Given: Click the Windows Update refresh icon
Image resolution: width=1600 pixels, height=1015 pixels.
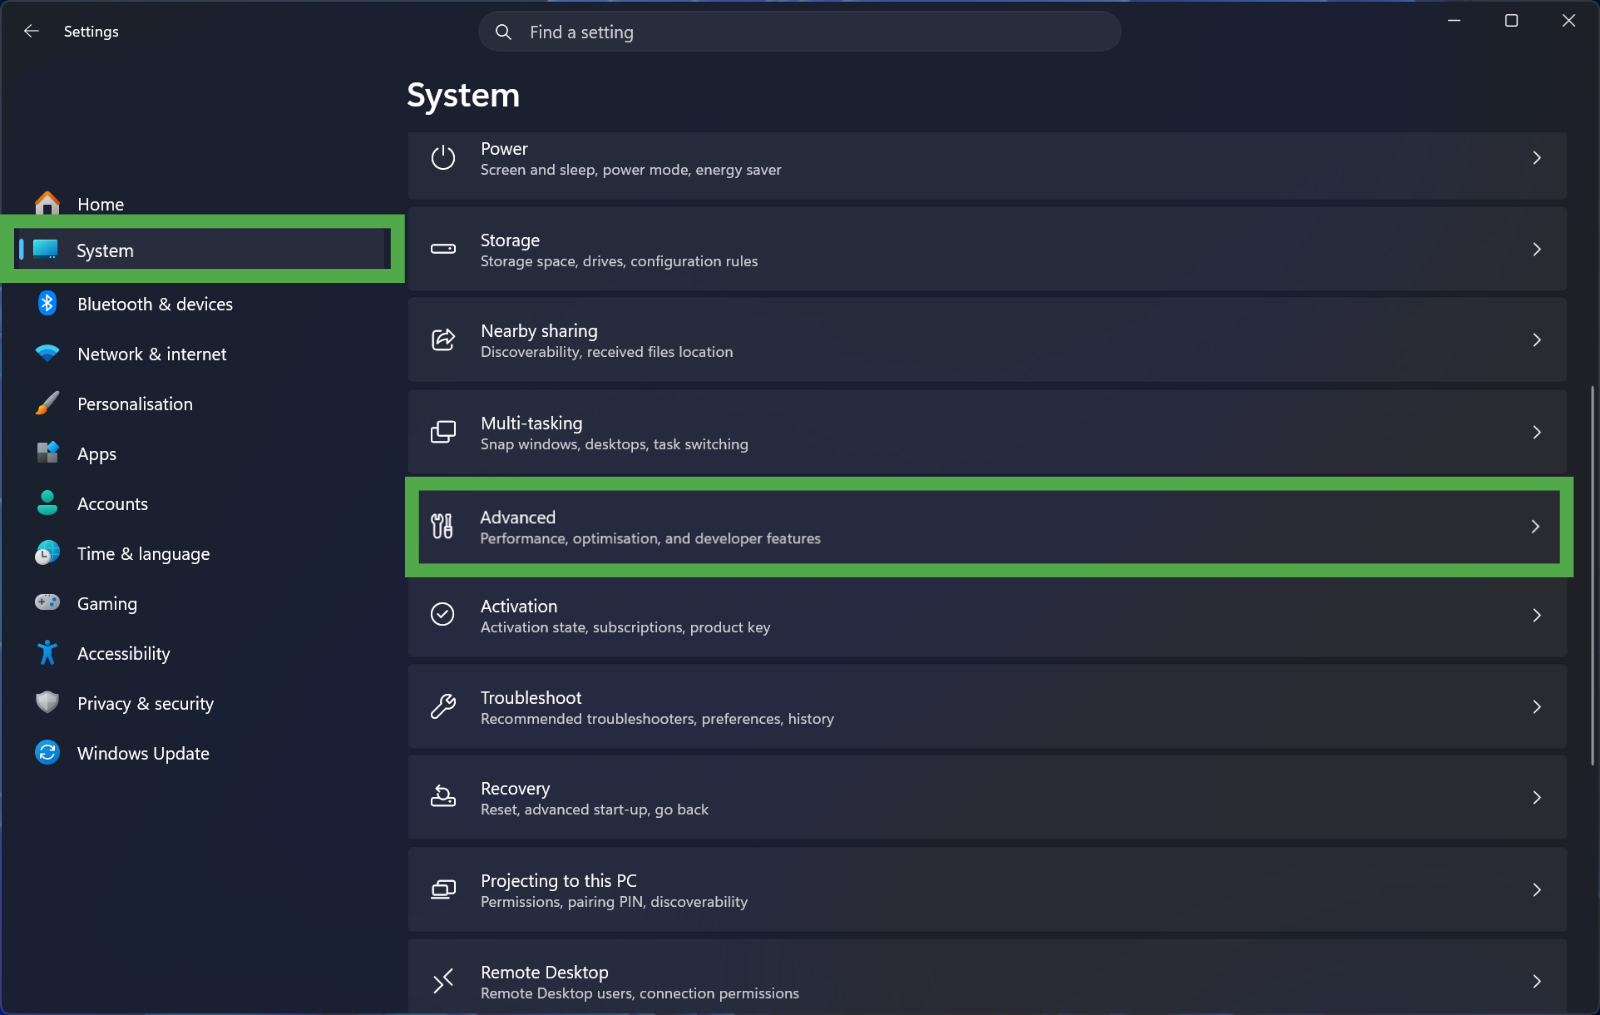Looking at the screenshot, I should [47, 752].
